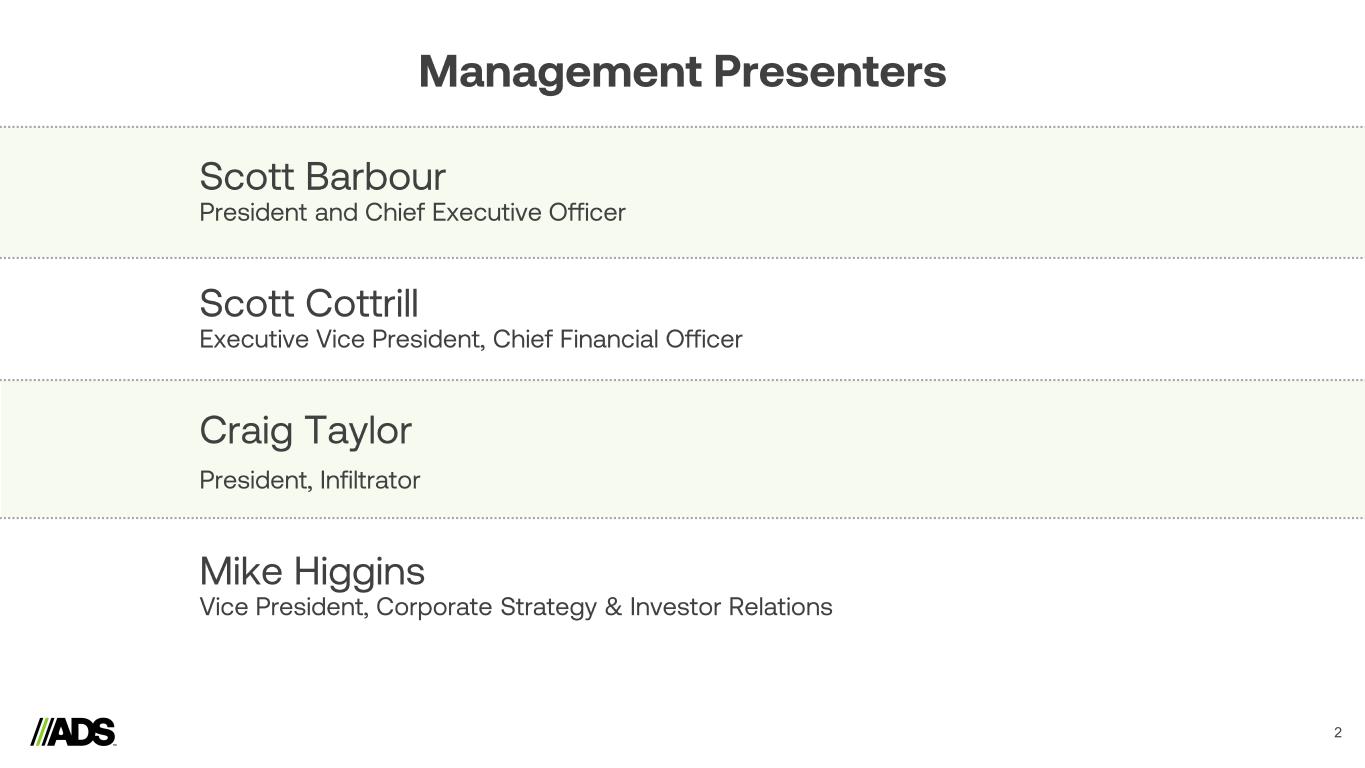Click the dotted divider beneath Craig Taylor's section
Viewport: 1365px width, 768px height.
click(x=682, y=518)
